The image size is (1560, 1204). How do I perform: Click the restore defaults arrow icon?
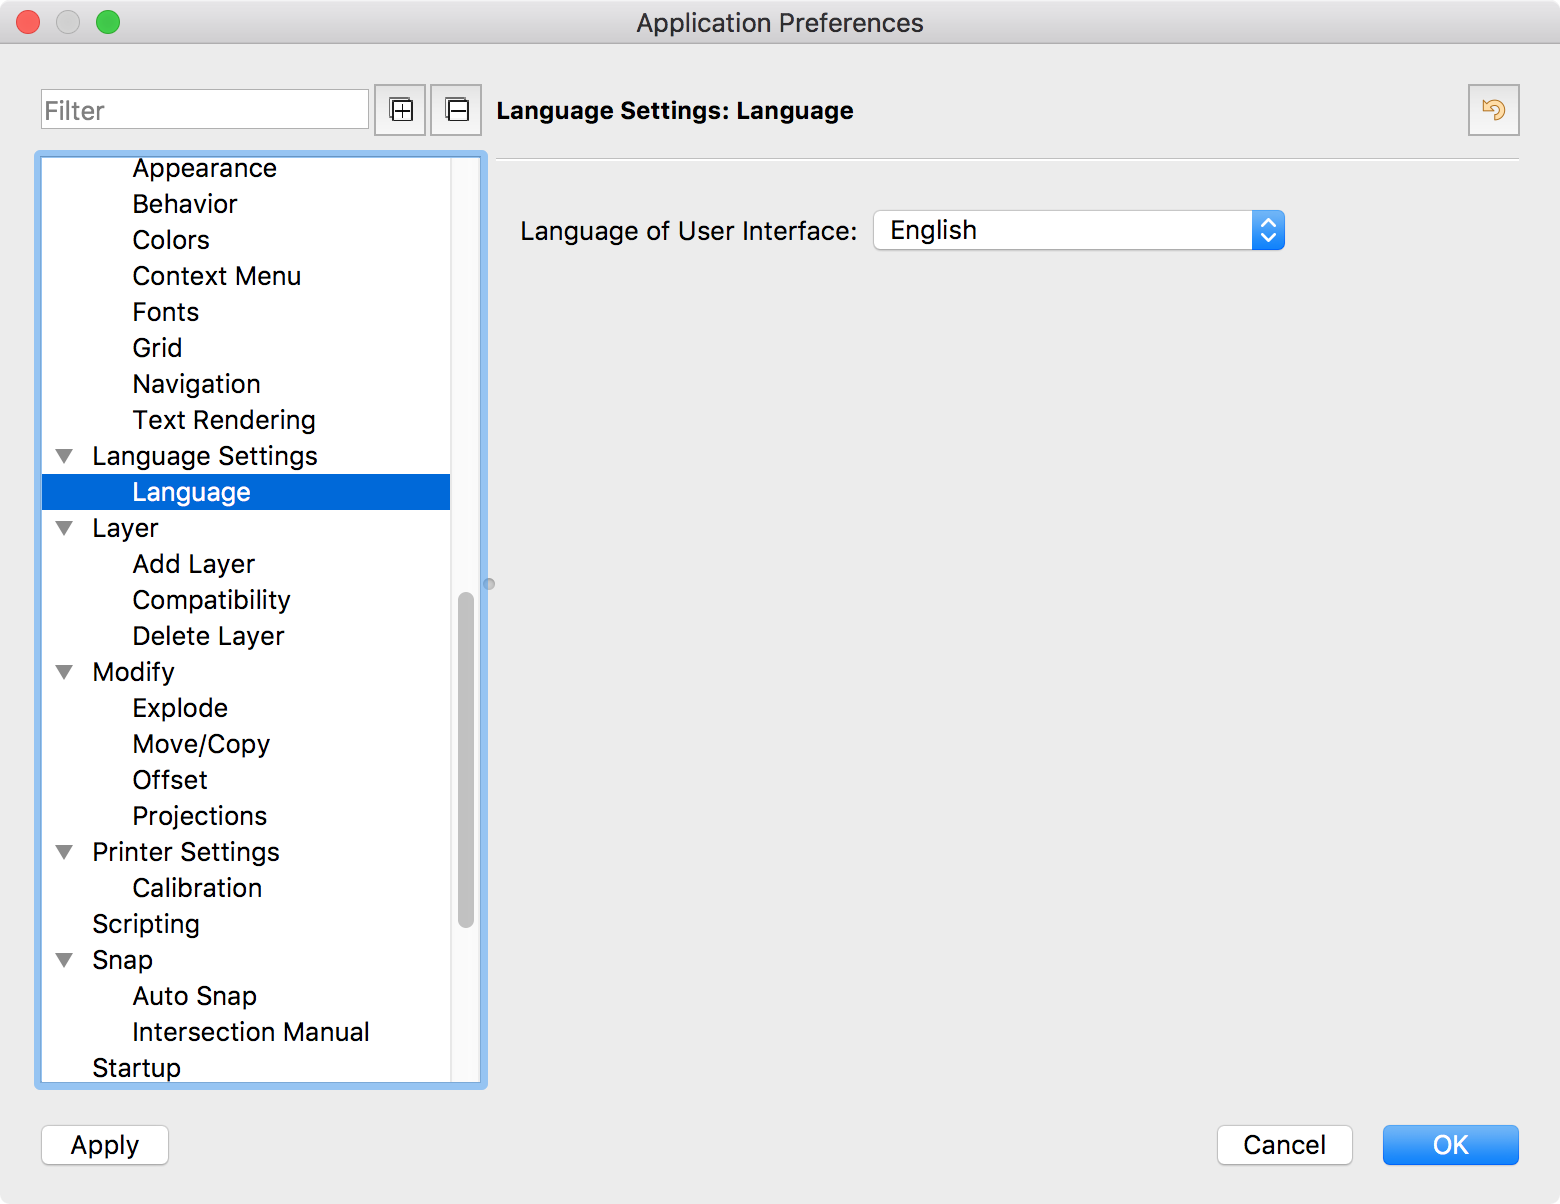[x=1493, y=110]
